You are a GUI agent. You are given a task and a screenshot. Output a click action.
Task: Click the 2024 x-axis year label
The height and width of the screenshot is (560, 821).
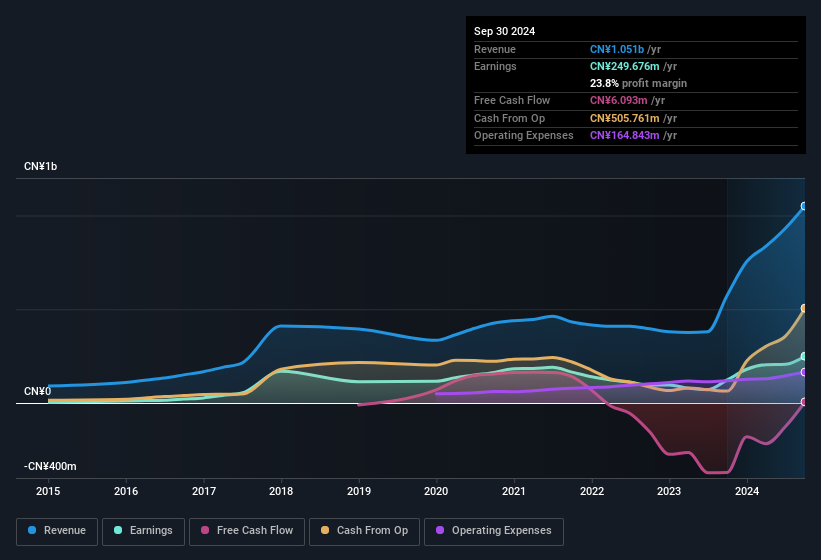tap(746, 491)
